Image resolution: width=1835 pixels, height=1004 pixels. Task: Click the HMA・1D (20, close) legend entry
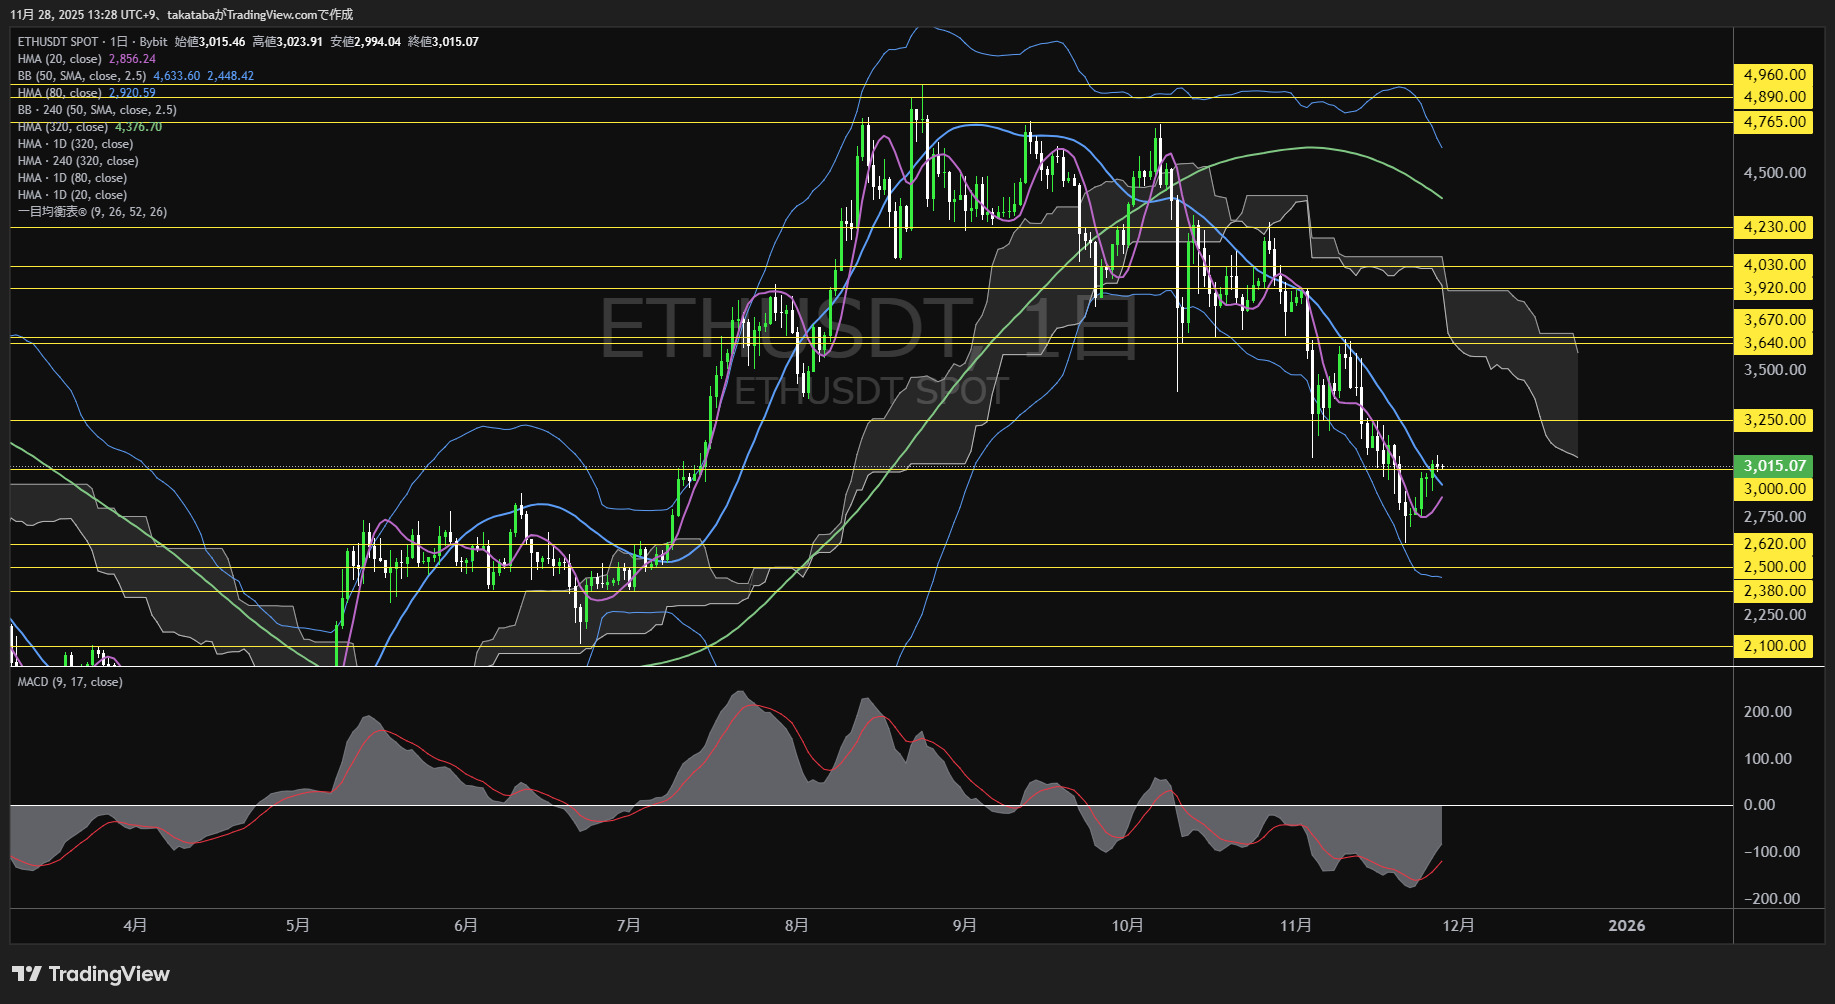pos(70,194)
